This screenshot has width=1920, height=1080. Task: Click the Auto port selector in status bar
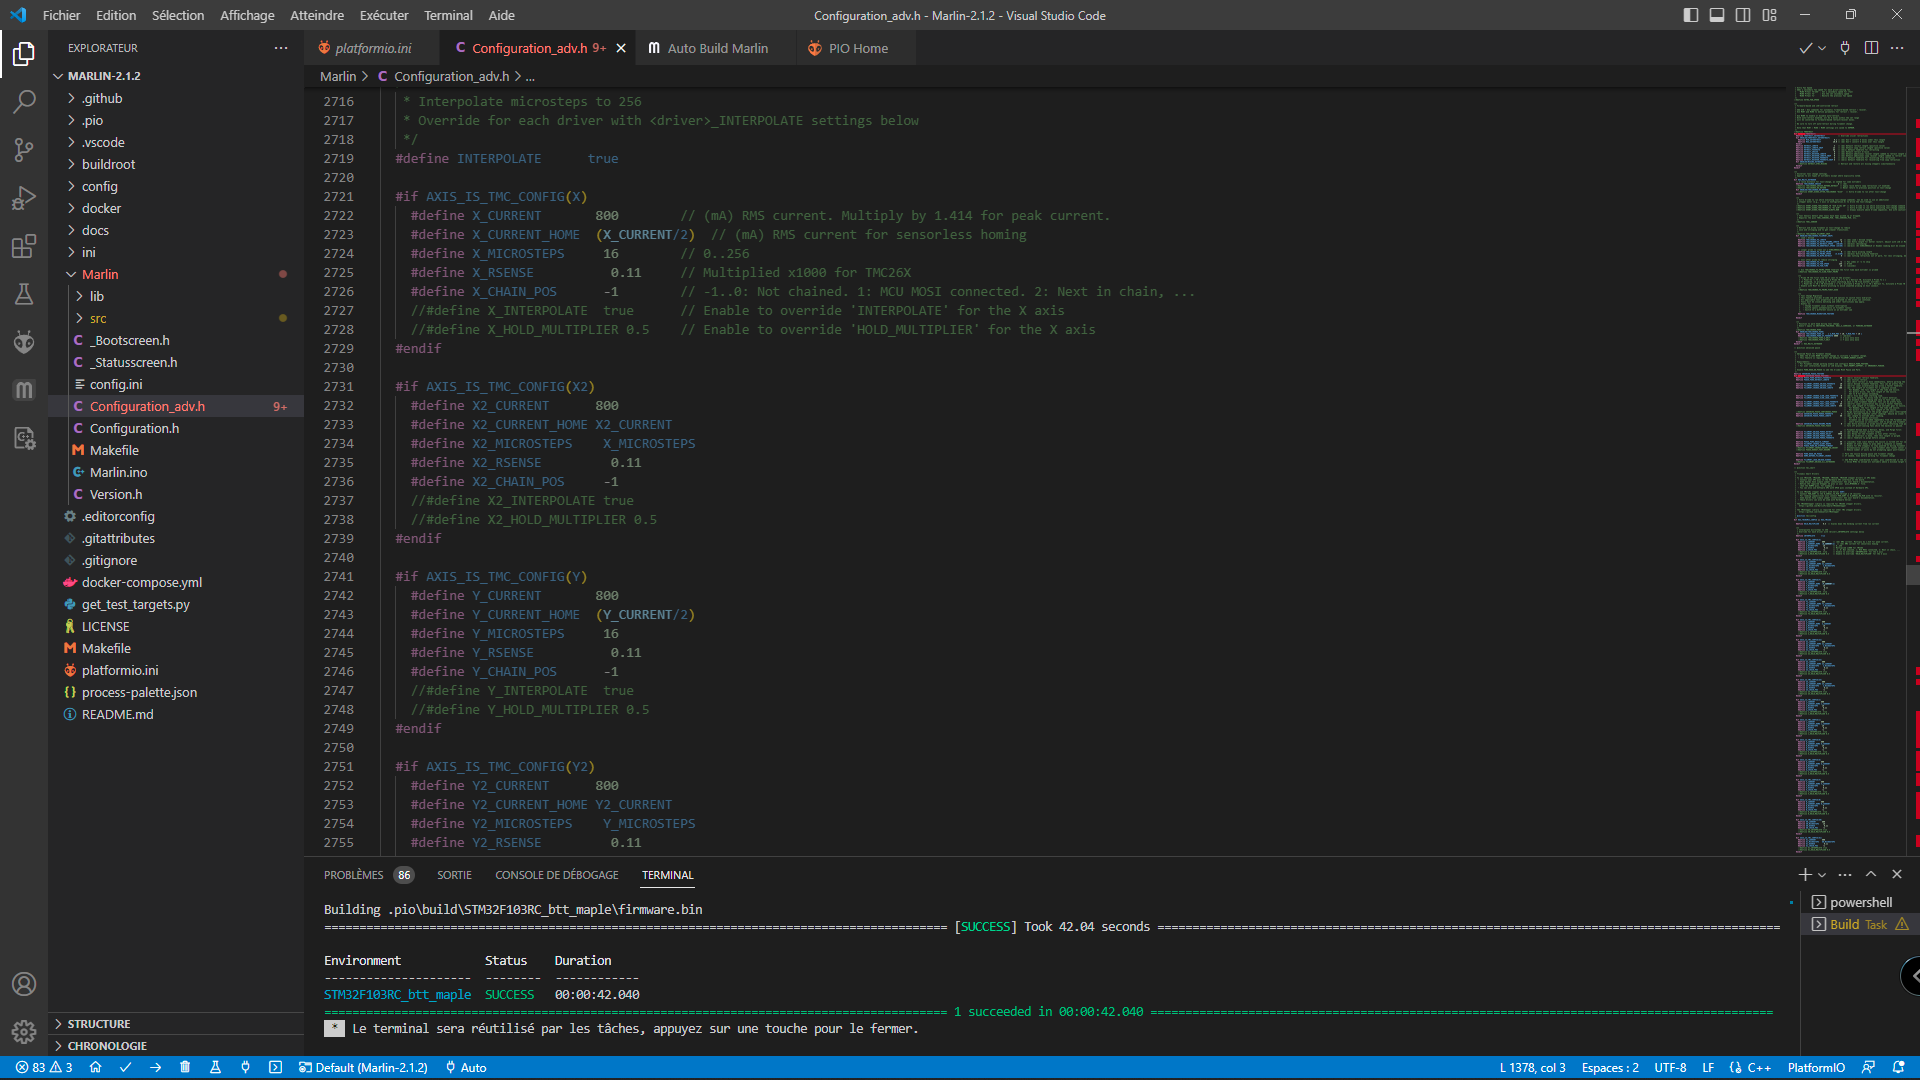point(466,1068)
